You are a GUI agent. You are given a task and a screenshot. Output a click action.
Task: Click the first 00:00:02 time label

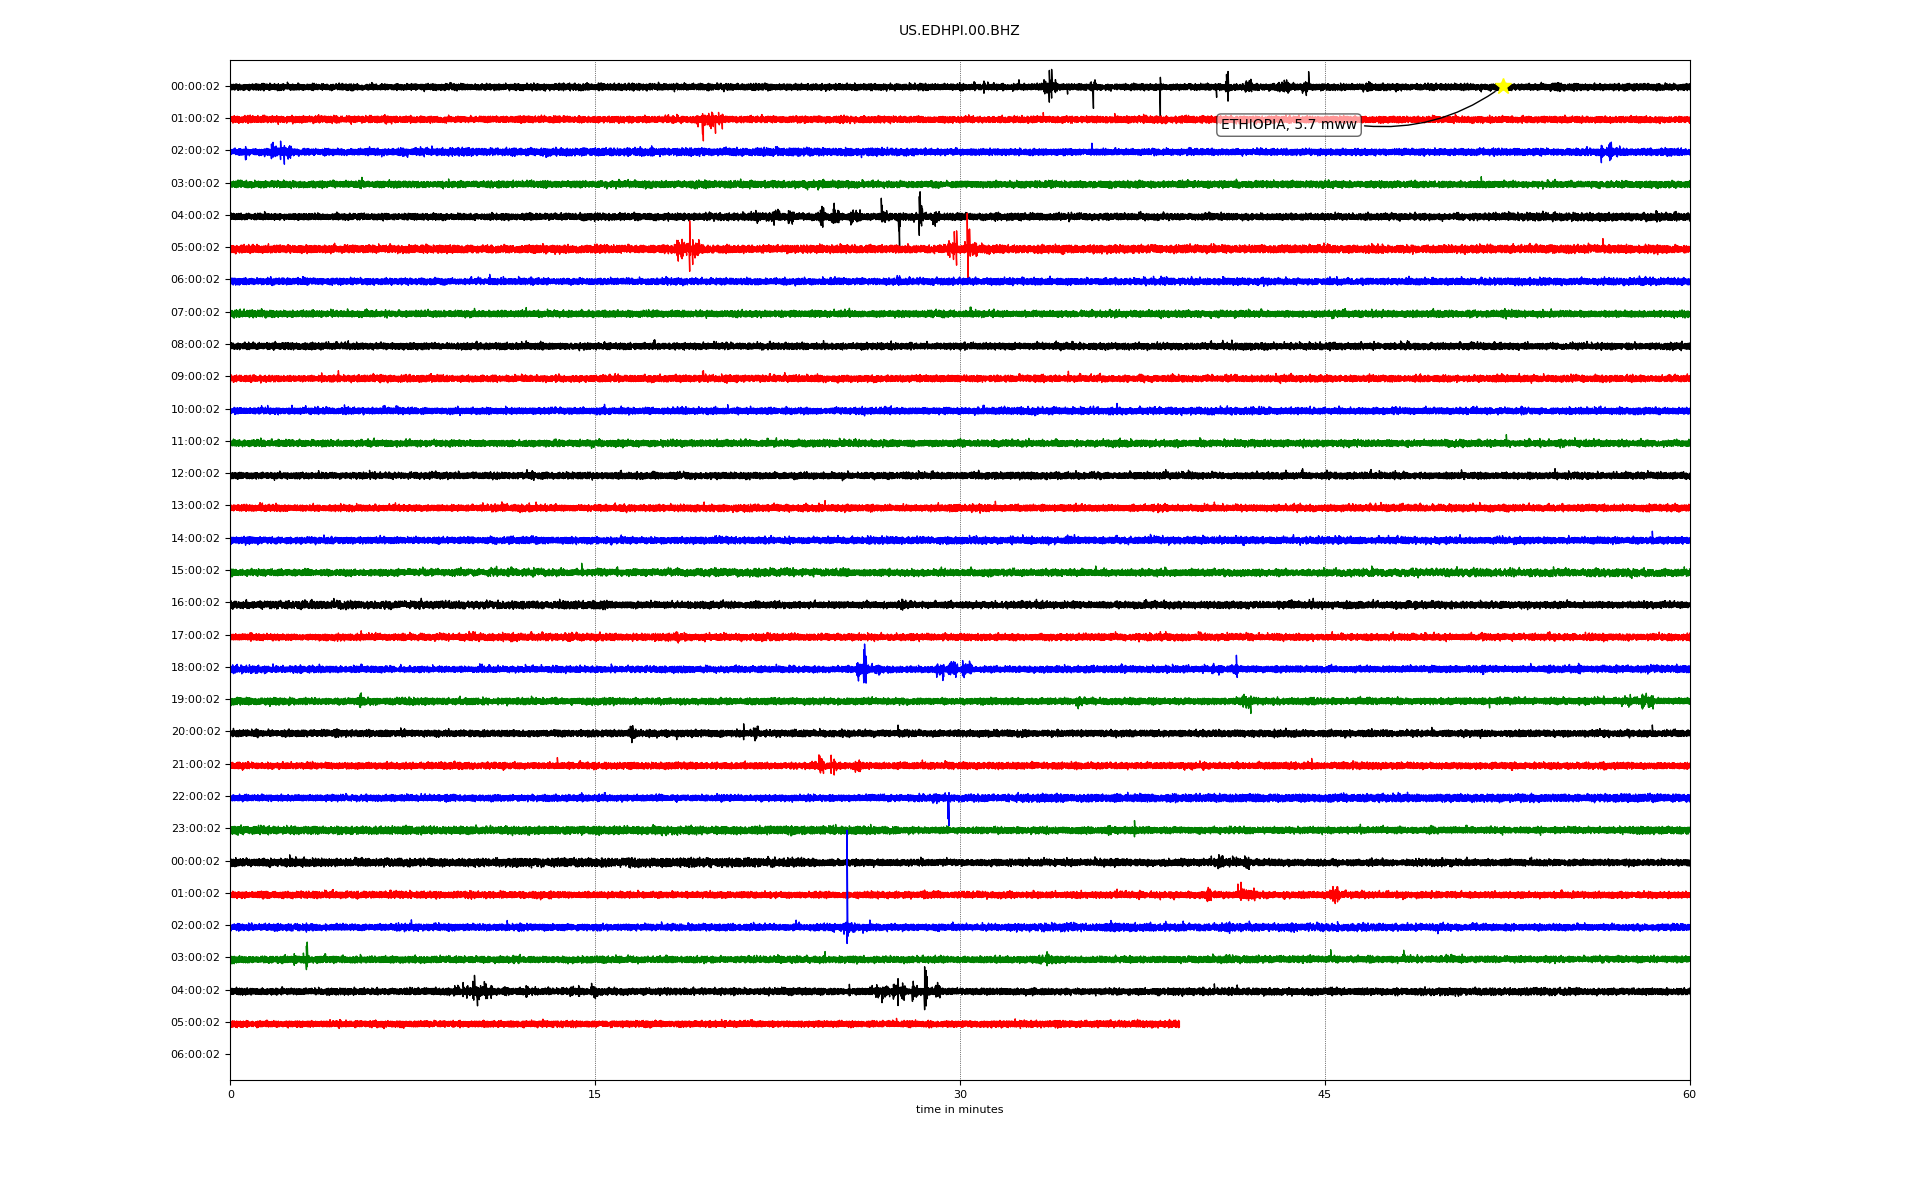(195, 87)
